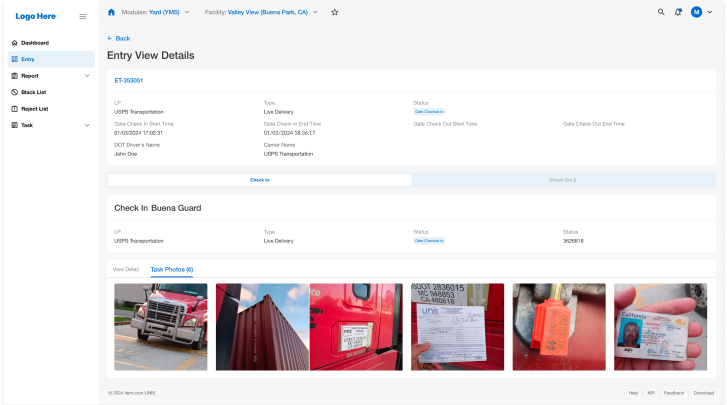
Task: Click the Feedback footer link
Action: 674,393
